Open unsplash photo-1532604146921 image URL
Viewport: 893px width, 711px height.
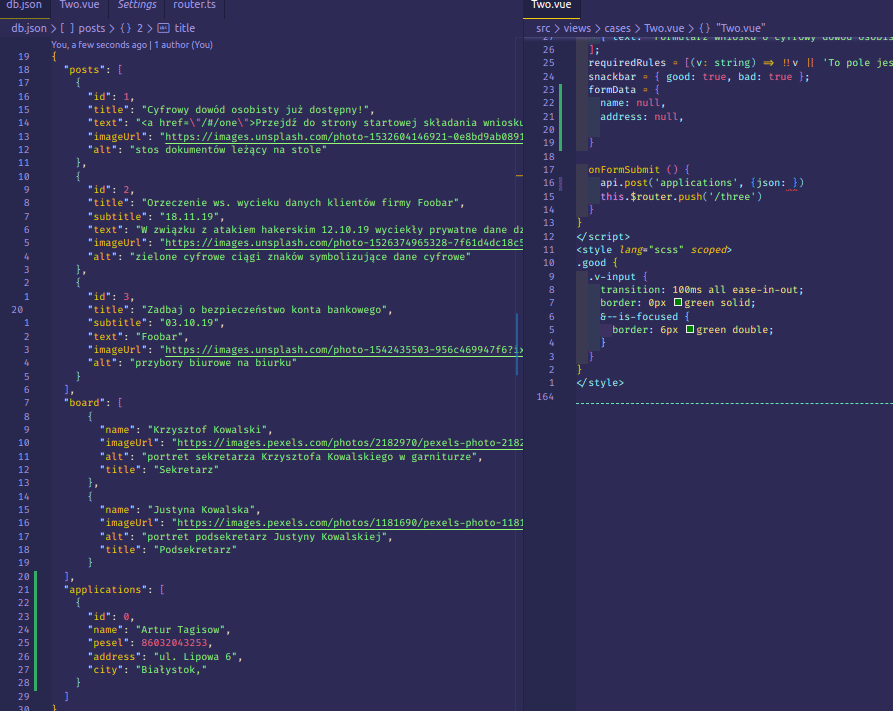click(x=344, y=137)
